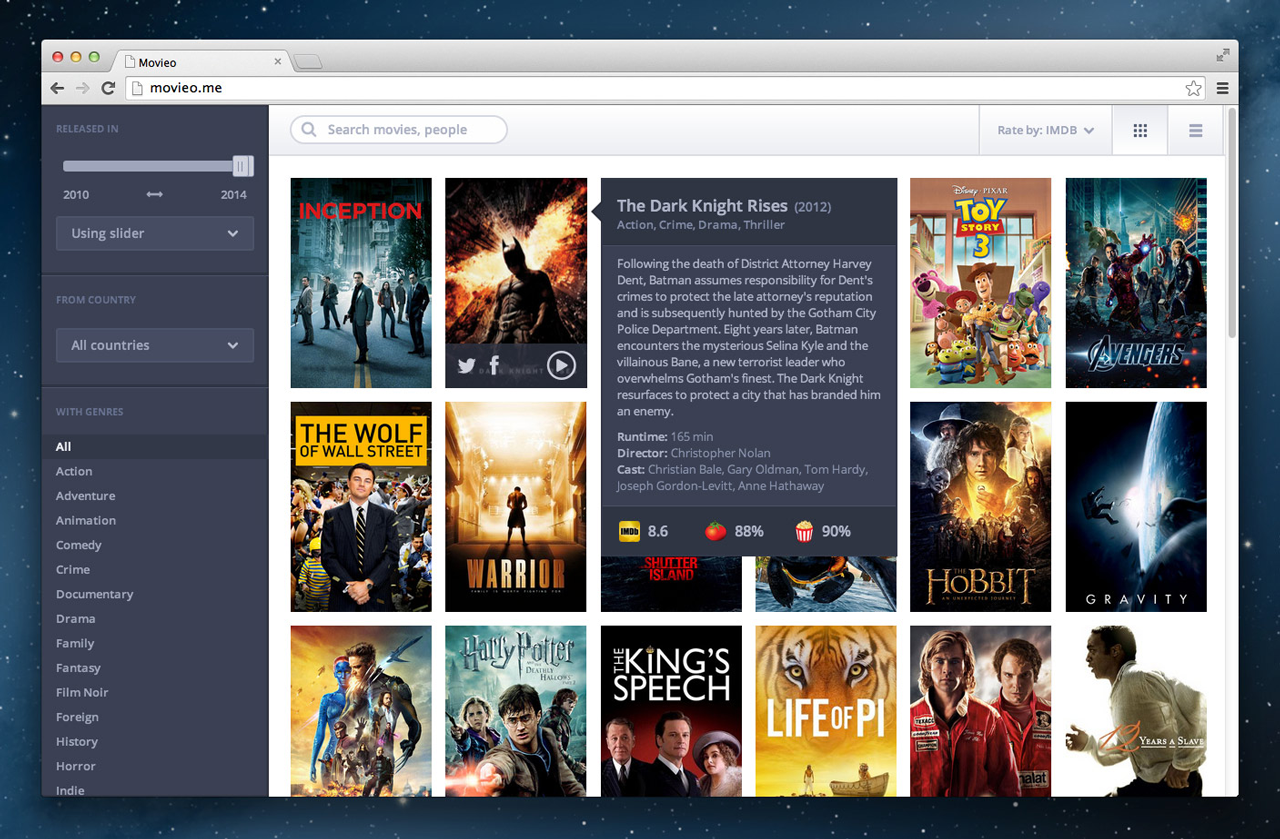Screen dimensions: 1280x839
Task: Filter movies by Documentary genre
Action: tap(94, 594)
